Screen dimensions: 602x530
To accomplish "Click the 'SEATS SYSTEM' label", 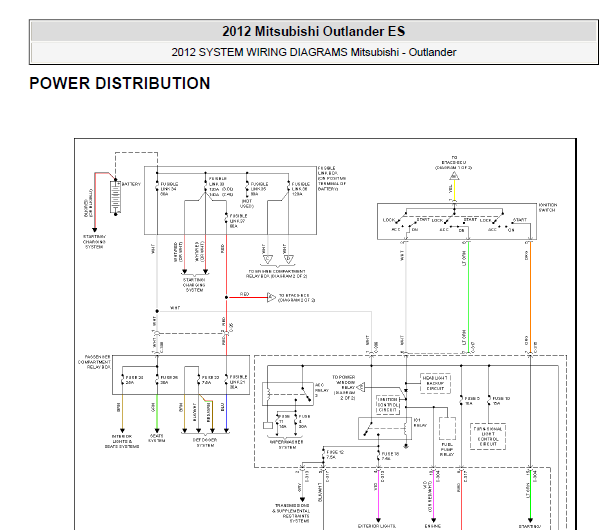I will coord(157,438).
